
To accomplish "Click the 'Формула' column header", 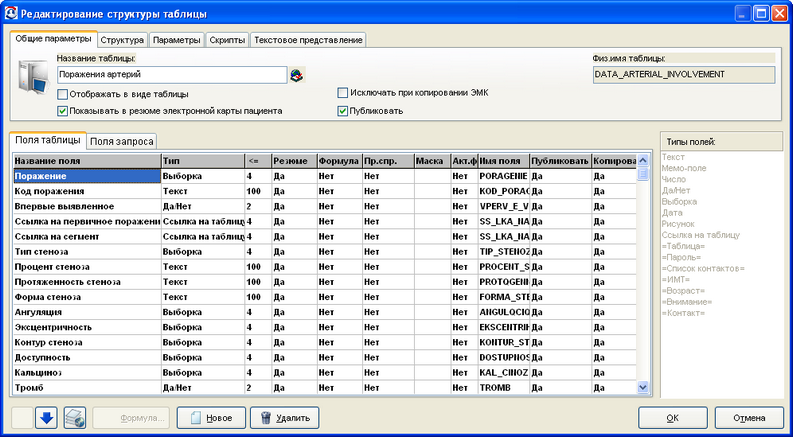I will pos(339,161).
